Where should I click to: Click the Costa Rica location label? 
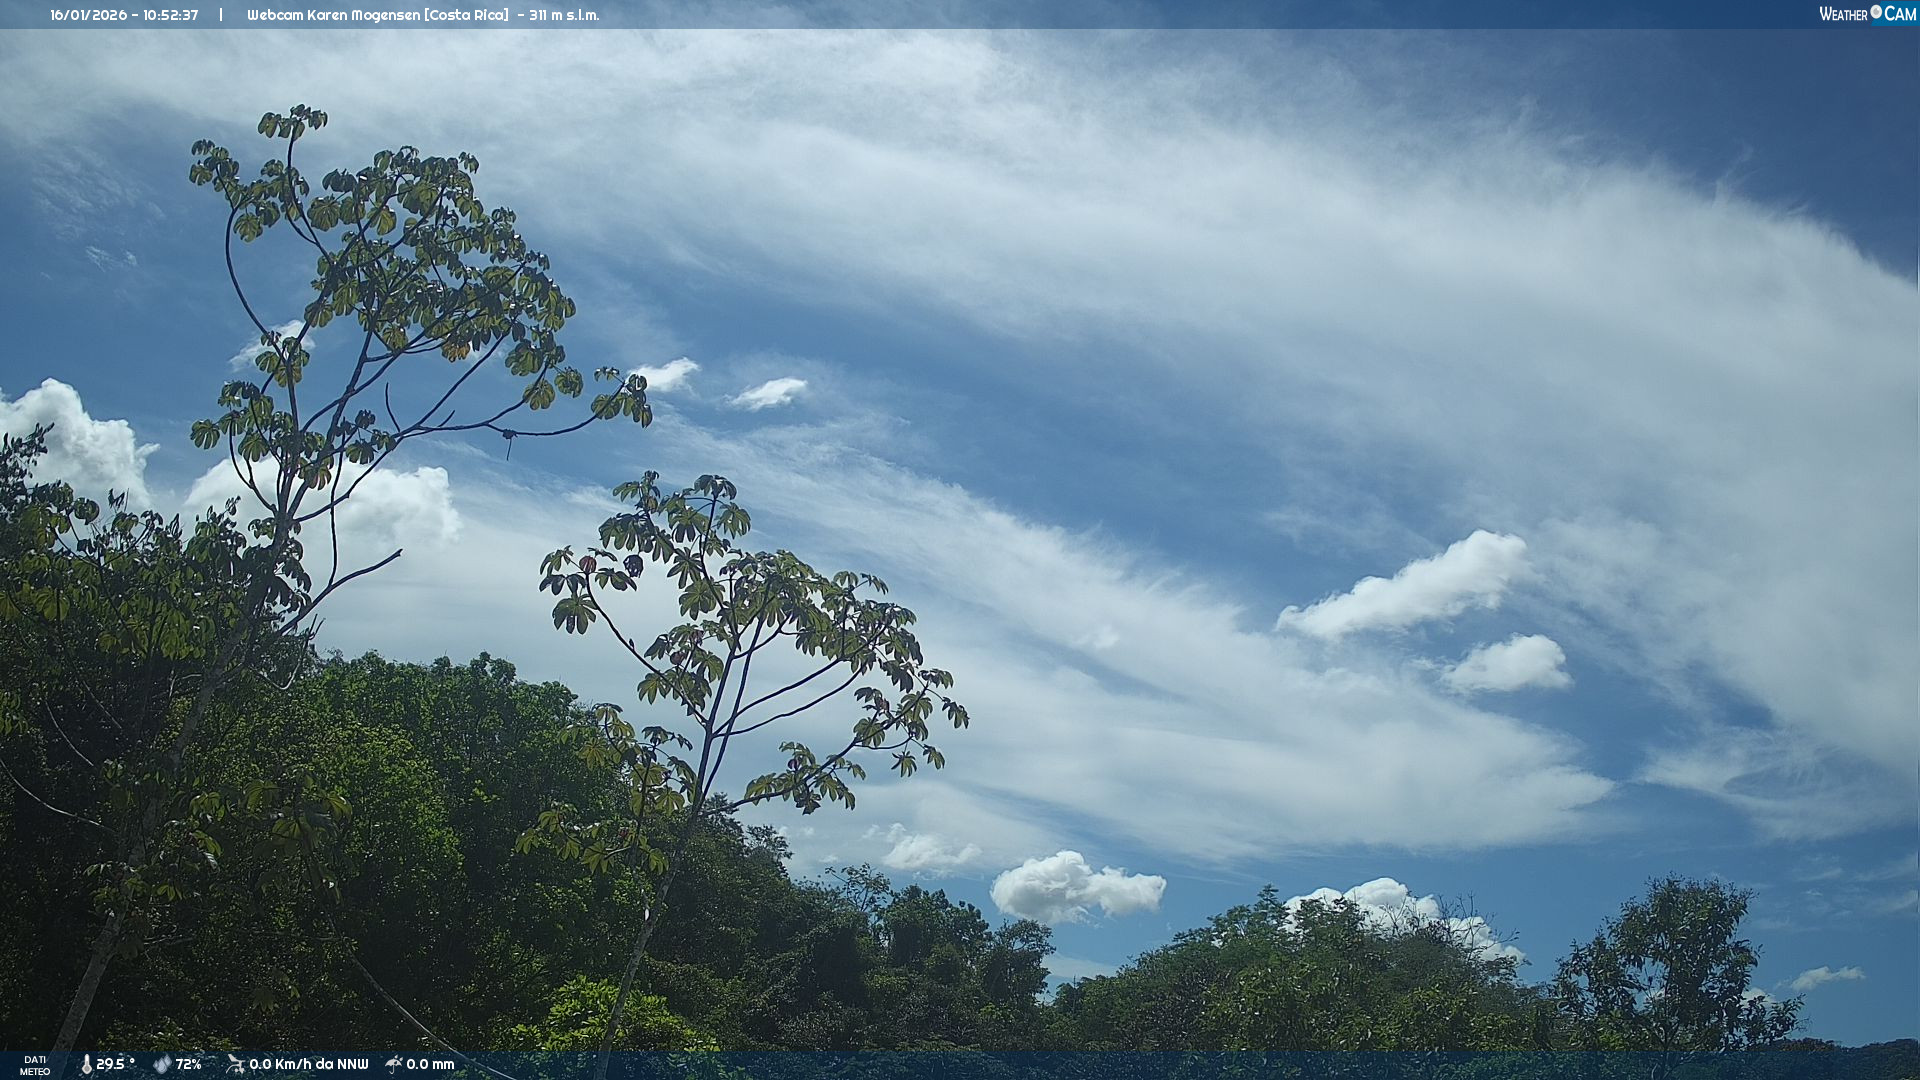(466, 15)
